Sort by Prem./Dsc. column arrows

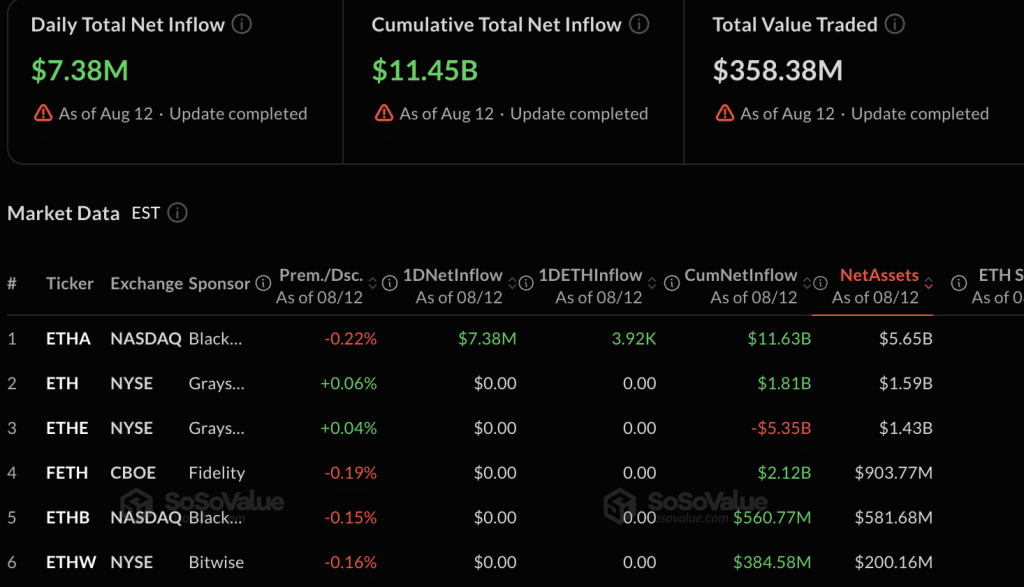tap(372, 283)
